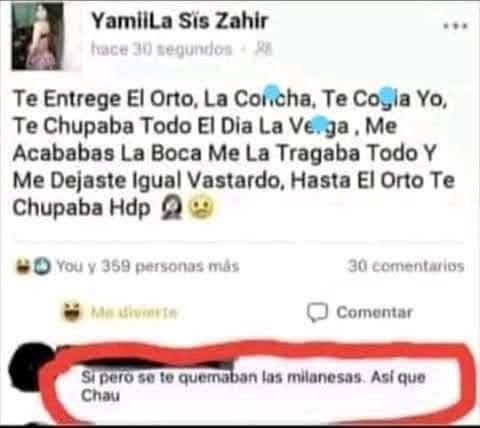The width and height of the screenshot is (480, 428).
Task: Click the 'hace 30 segundos' timestamp
Action: [161, 49]
